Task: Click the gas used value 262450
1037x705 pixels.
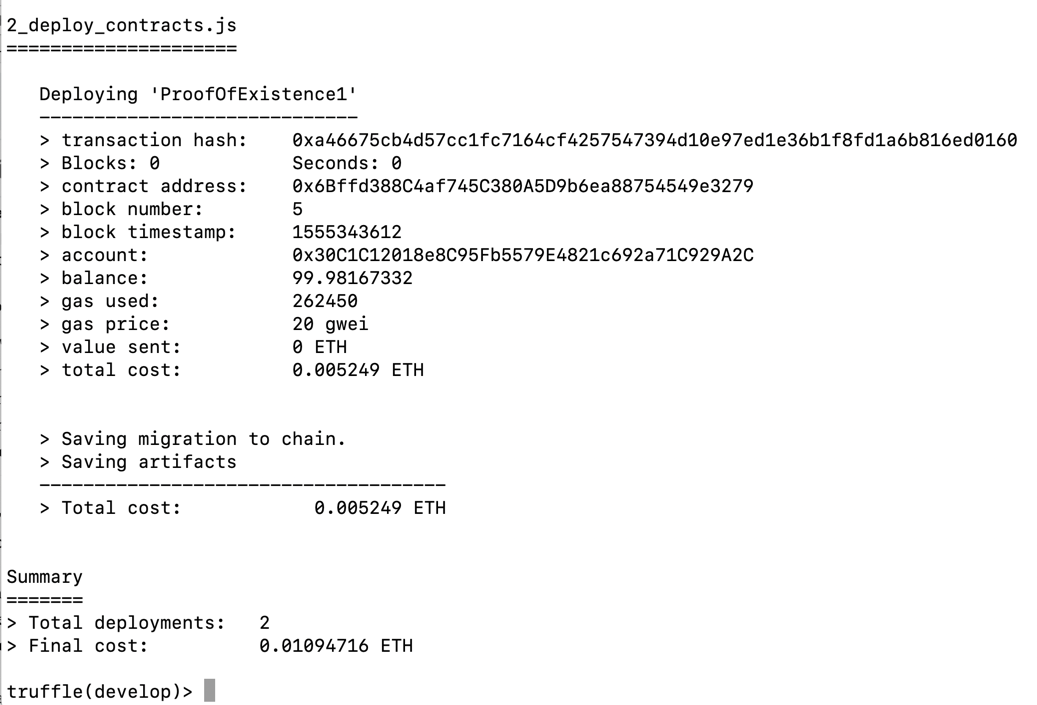Action: click(324, 301)
